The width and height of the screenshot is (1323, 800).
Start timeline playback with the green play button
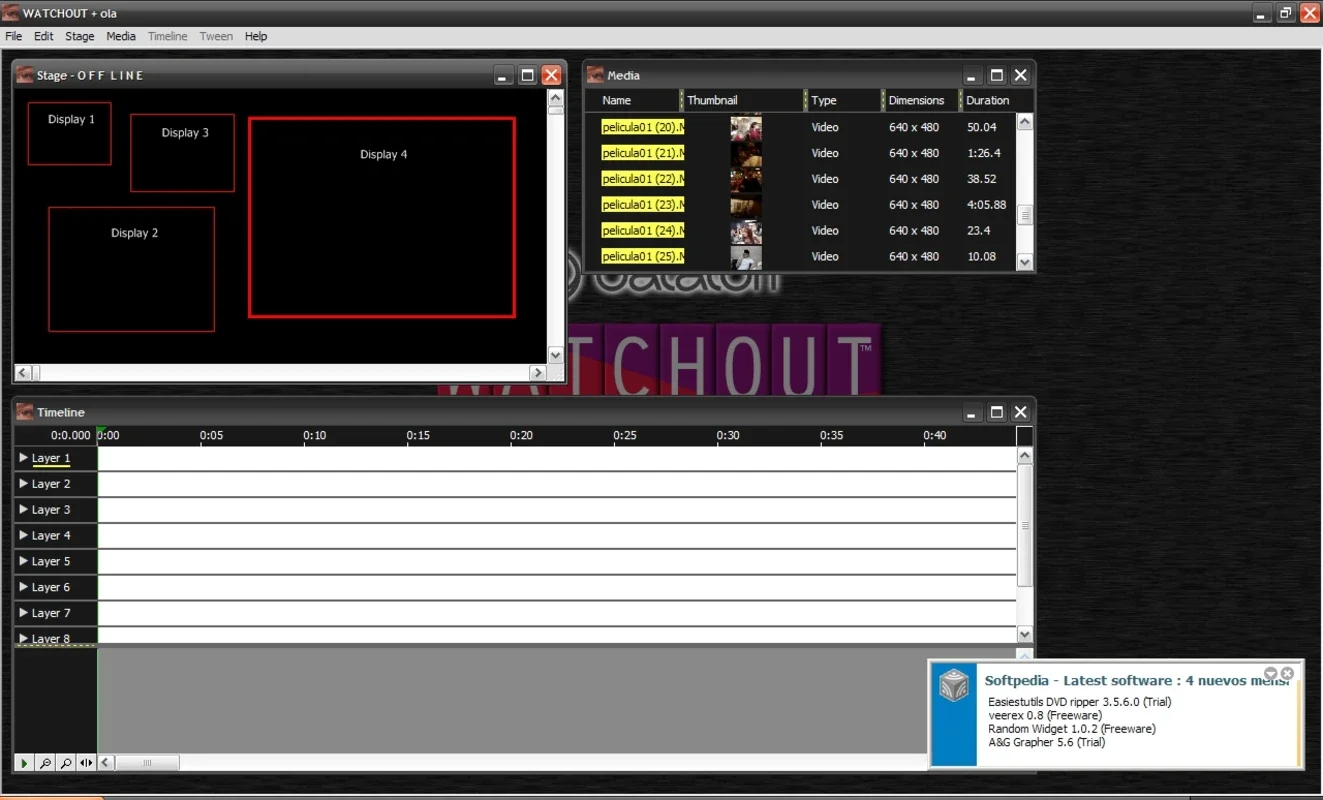pyautogui.click(x=25, y=763)
